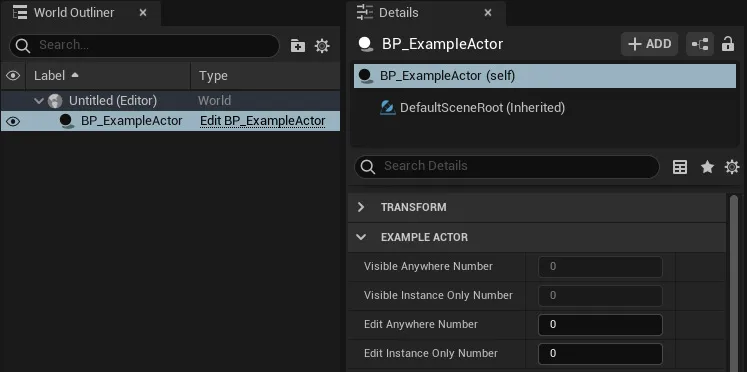Click the Blueprint/add script icon beside ADD
The width and height of the screenshot is (747, 372).
(x=700, y=44)
